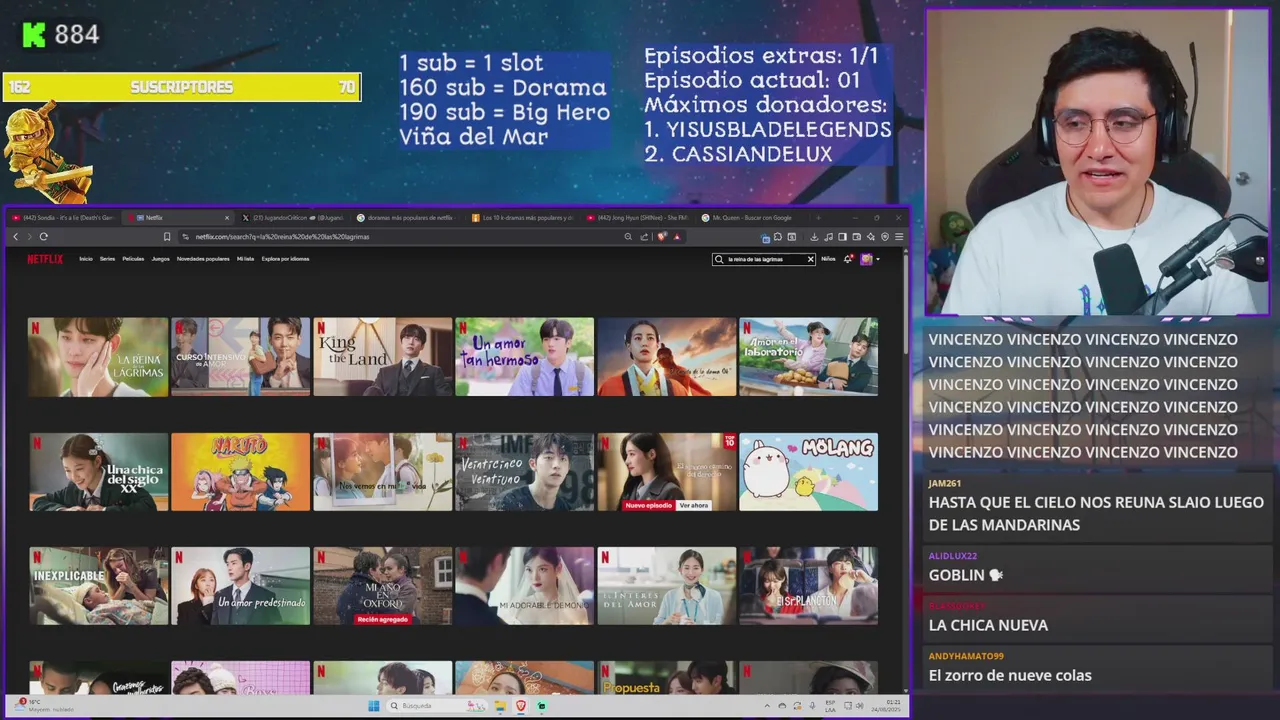Switch to the Sondia YouTube tab
The width and height of the screenshot is (1280, 720).
coord(63,217)
